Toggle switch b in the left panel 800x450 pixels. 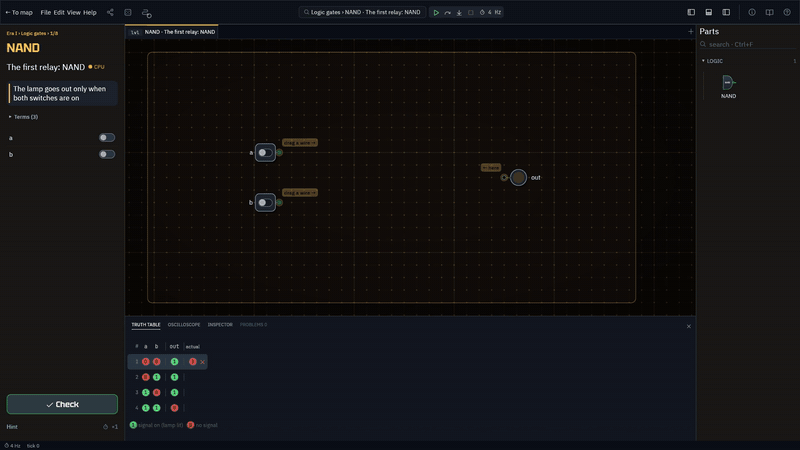tap(107, 154)
